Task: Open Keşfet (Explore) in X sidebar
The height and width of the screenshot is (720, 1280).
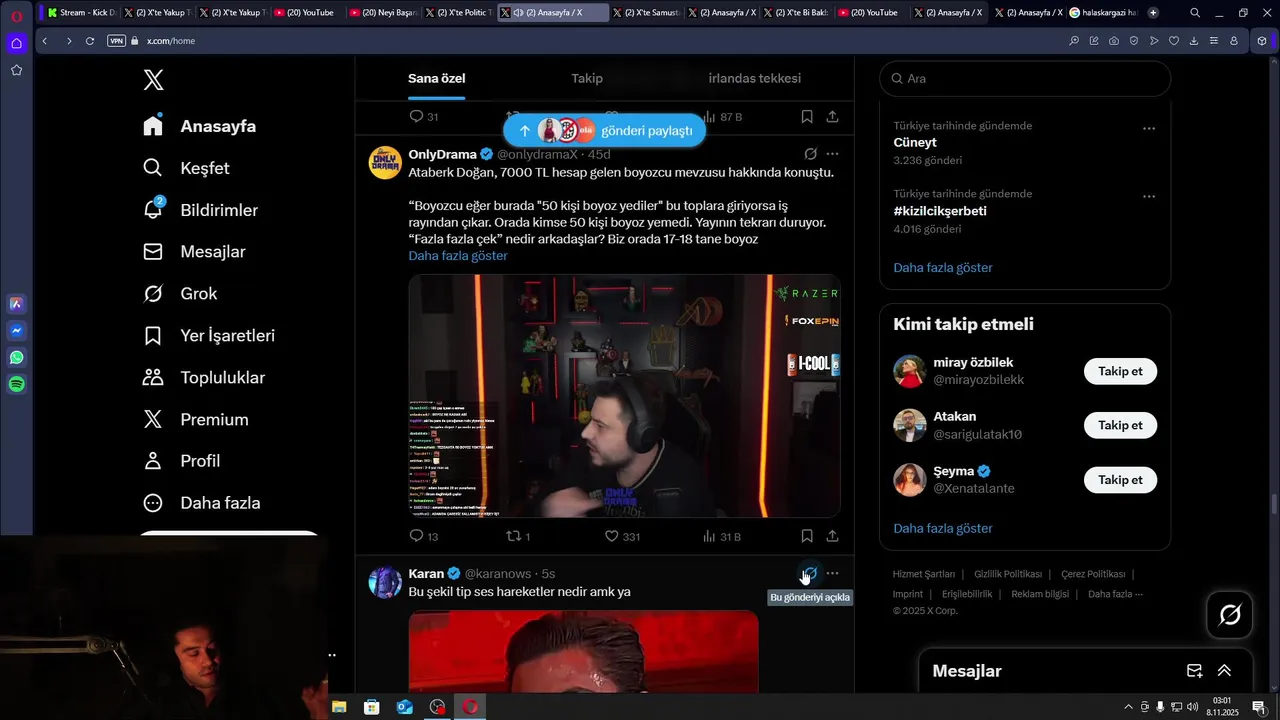Action: (186, 168)
